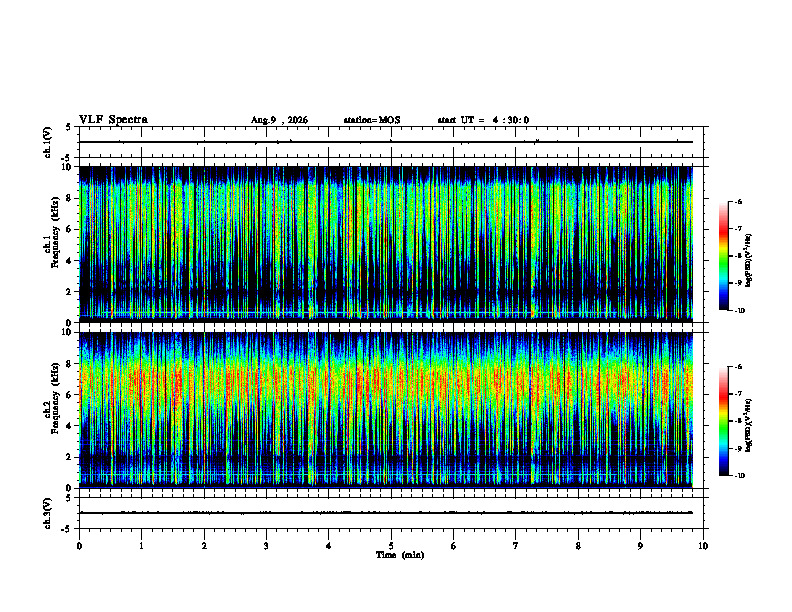Image resolution: width=792 pixels, height=612 pixels.
Task: Click the "-6" value on ch.1 color bar
Action: tap(738, 201)
